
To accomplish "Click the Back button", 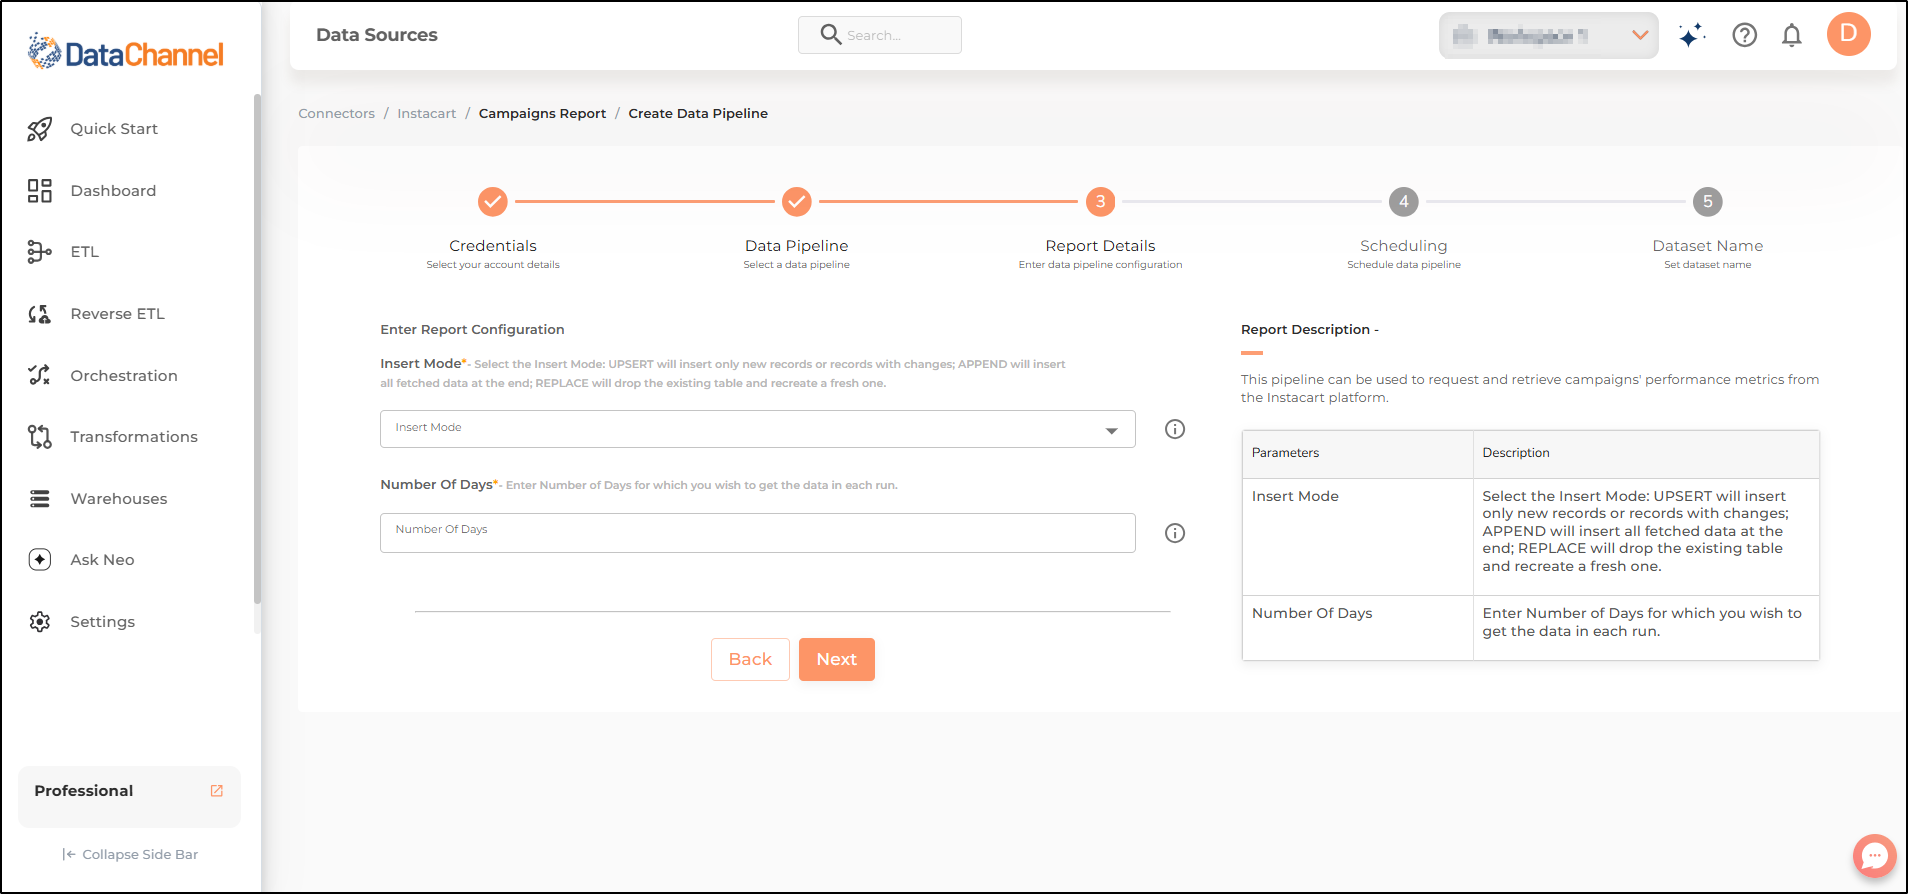I will [750, 660].
